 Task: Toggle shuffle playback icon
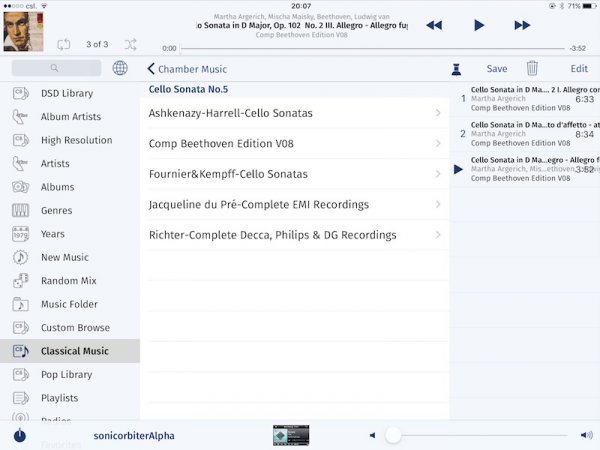(131, 44)
